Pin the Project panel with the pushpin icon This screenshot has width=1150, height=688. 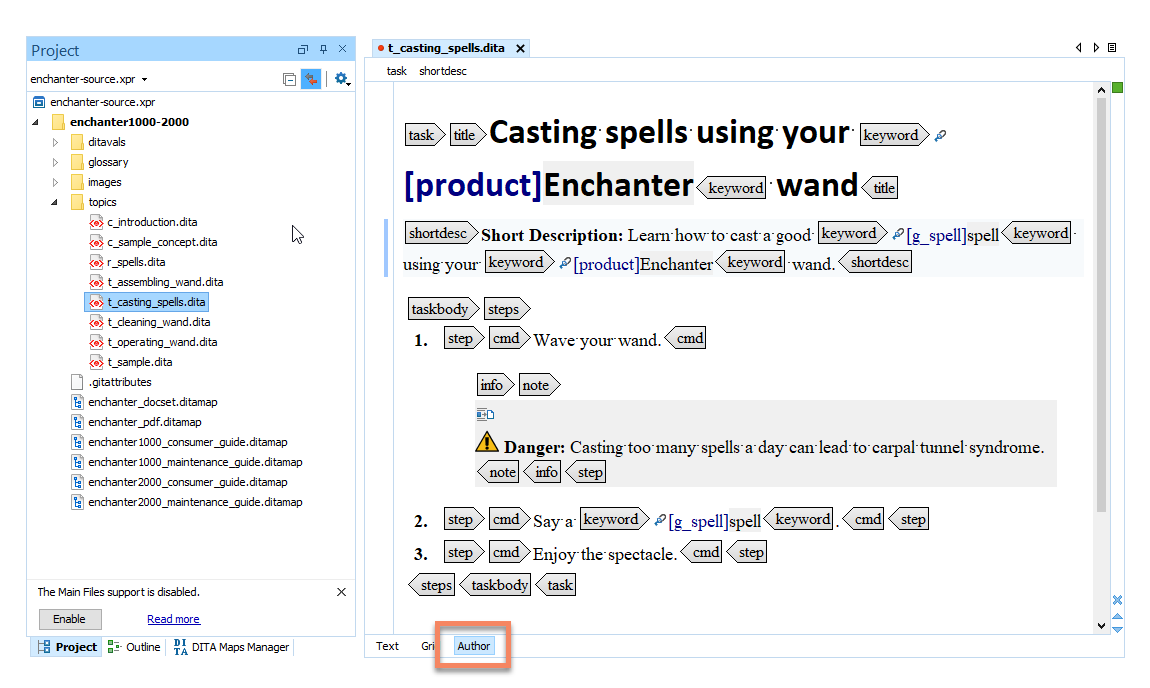(x=323, y=50)
